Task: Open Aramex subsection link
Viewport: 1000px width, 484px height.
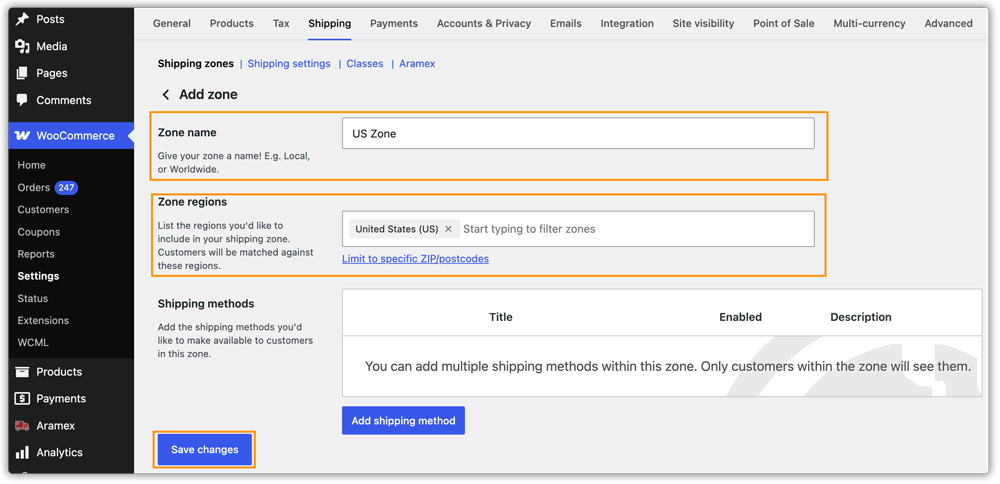Action: click(417, 64)
